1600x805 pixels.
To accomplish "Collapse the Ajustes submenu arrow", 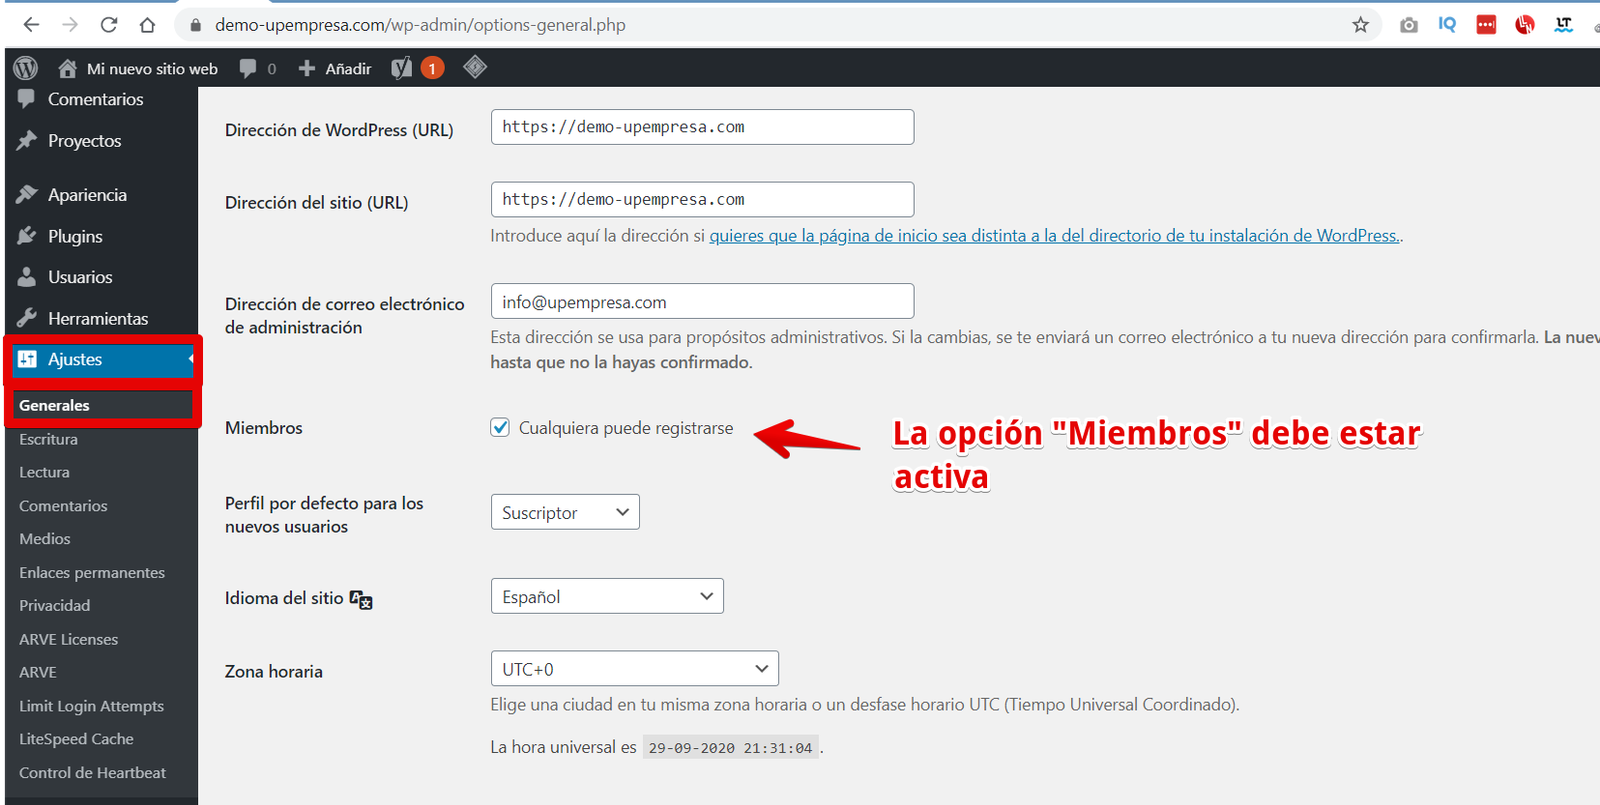I will pyautogui.click(x=191, y=359).
